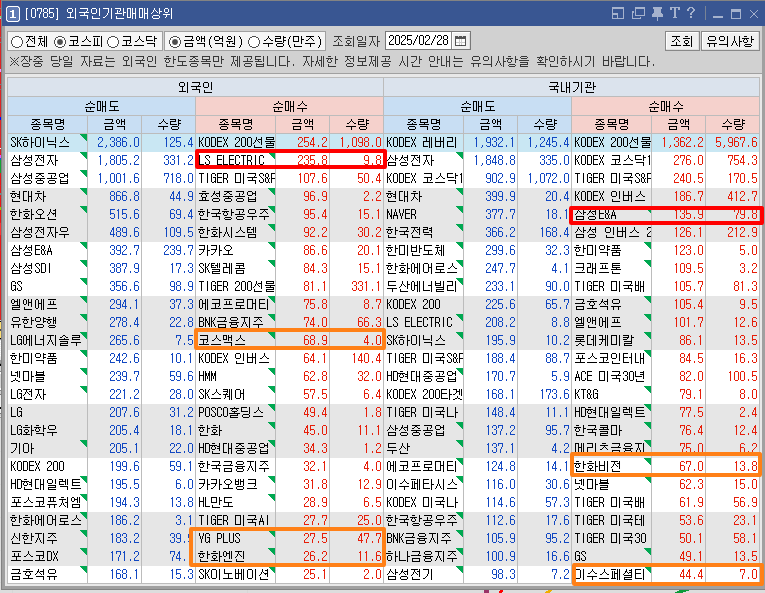Image resolution: width=765 pixels, height=593 pixels.
Task: Select 포스코DX in foreign net-sell list
Action: pos(33,556)
